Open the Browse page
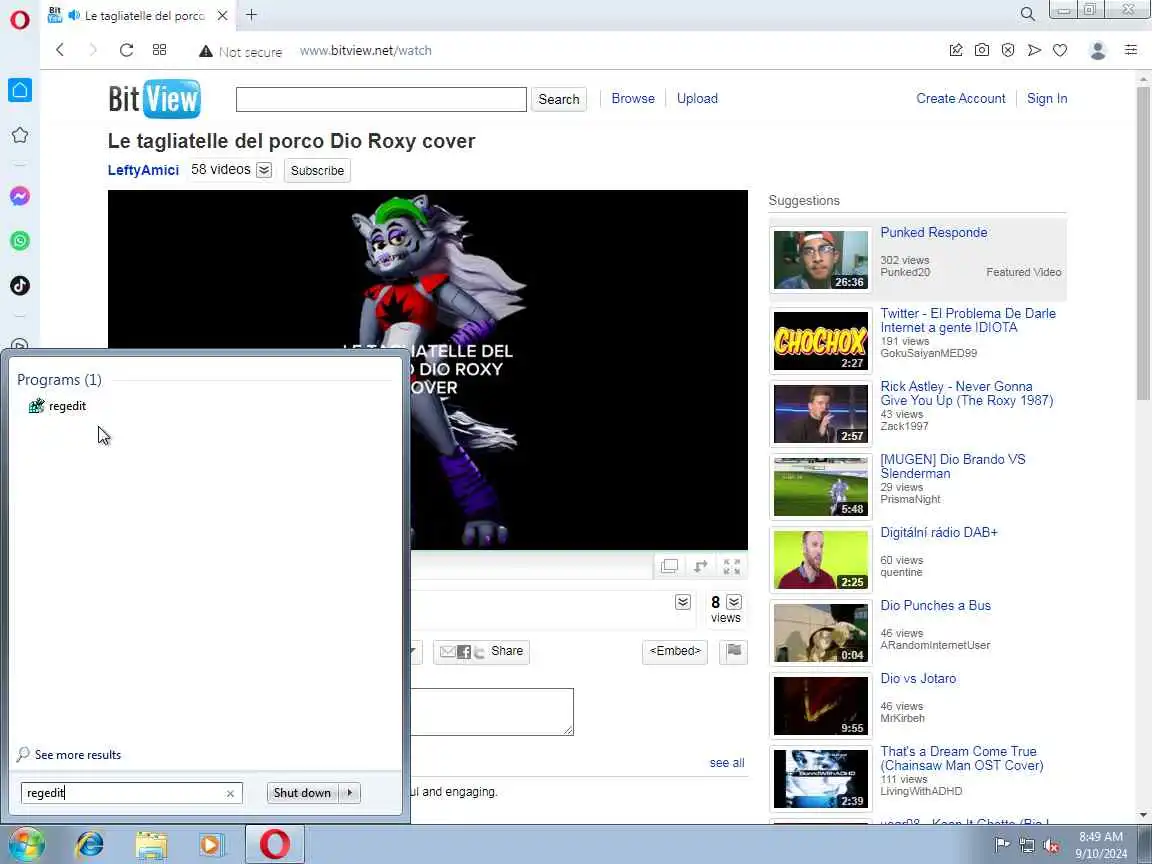Screen dimensions: 1152x864 (x=633, y=98)
